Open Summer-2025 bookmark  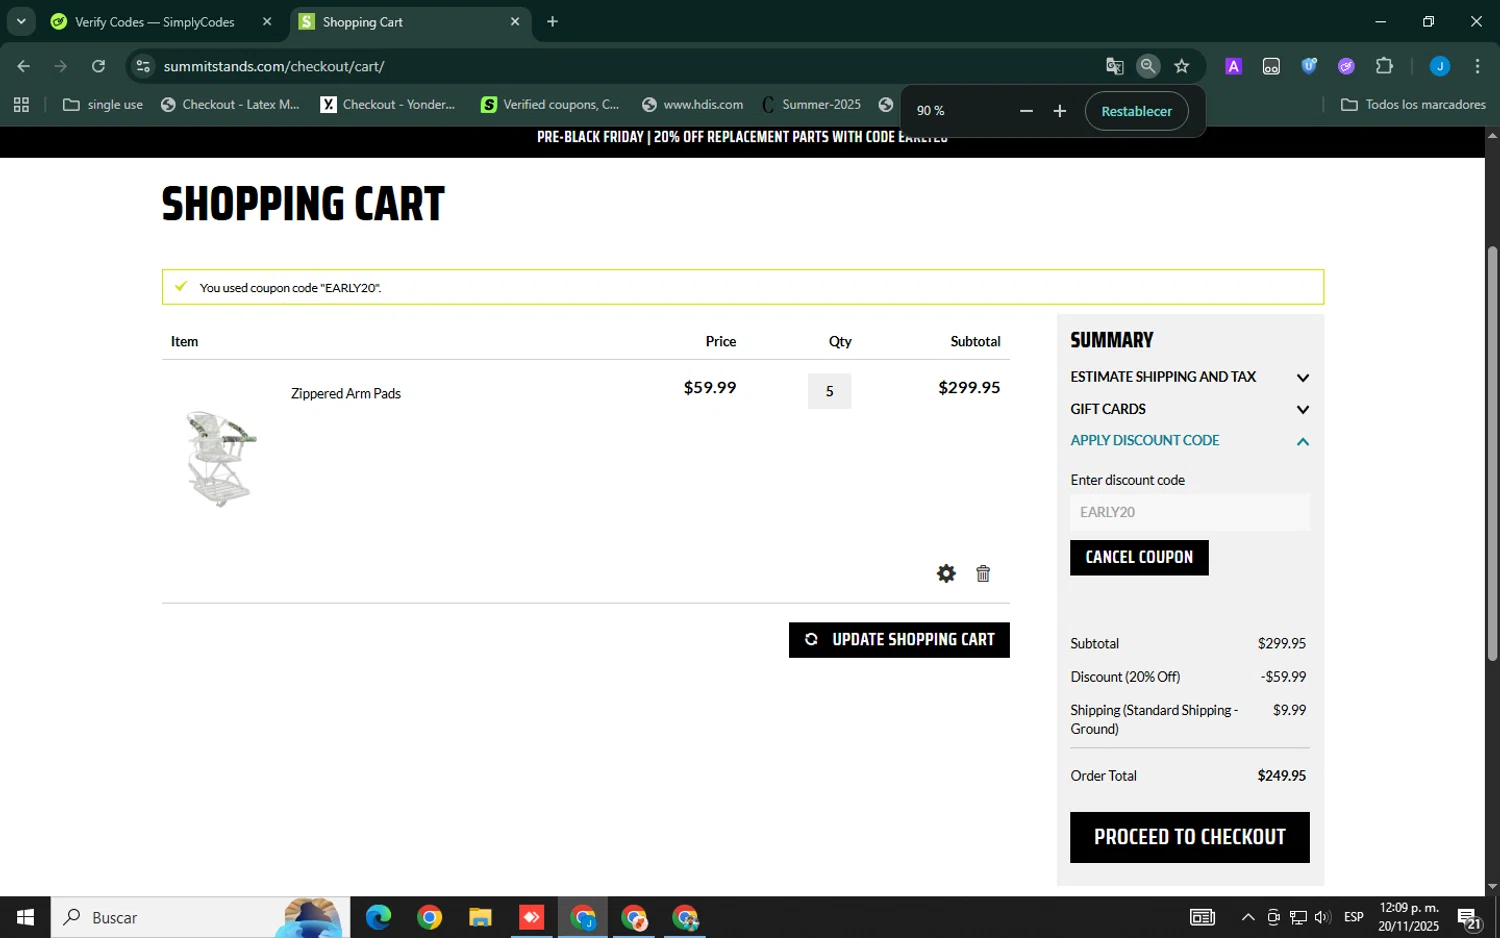(811, 104)
